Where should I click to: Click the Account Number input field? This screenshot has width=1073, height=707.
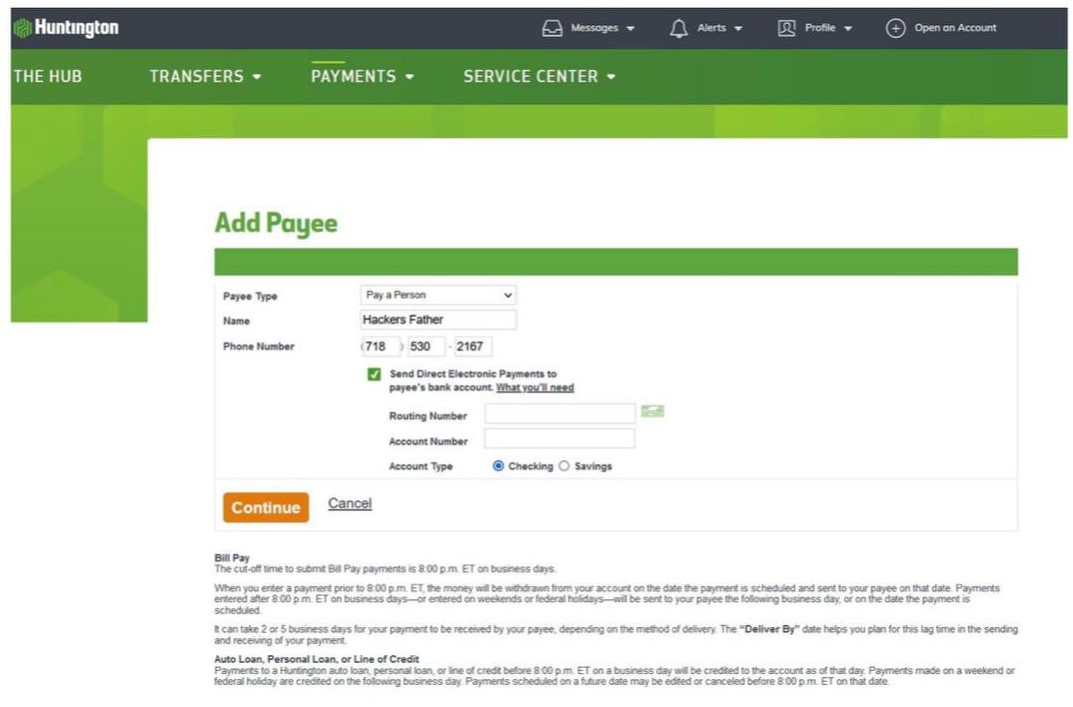[x=559, y=439]
